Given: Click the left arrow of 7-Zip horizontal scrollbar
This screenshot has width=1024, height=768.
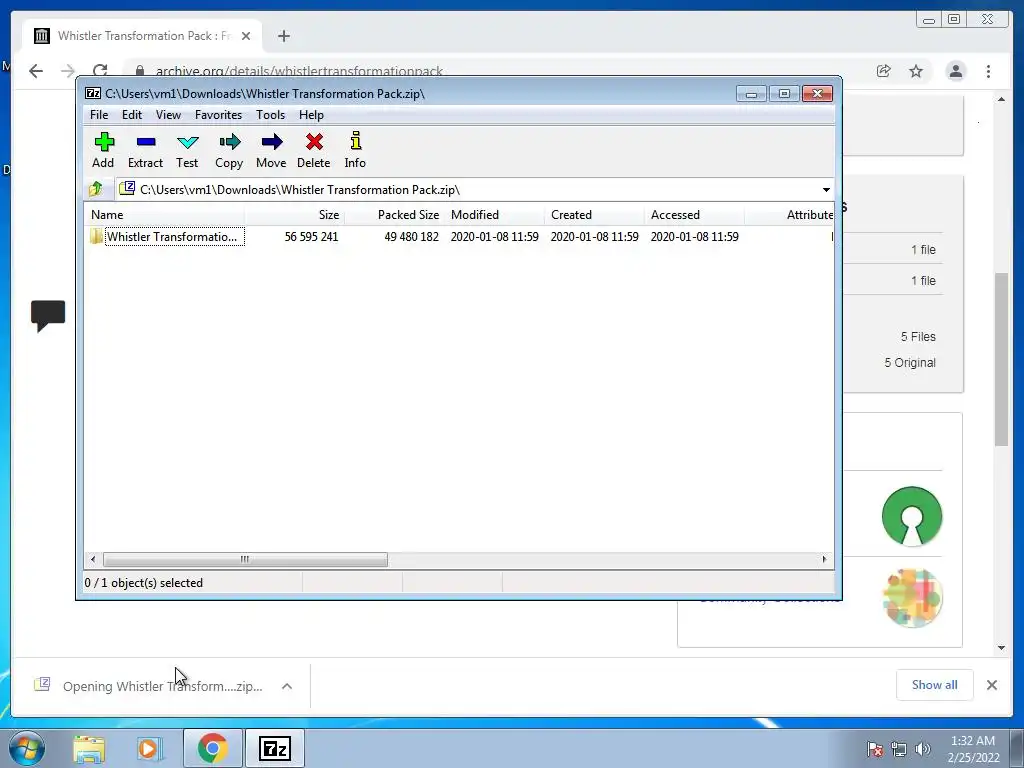Looking at the screenshot, I should click(93, 559).
